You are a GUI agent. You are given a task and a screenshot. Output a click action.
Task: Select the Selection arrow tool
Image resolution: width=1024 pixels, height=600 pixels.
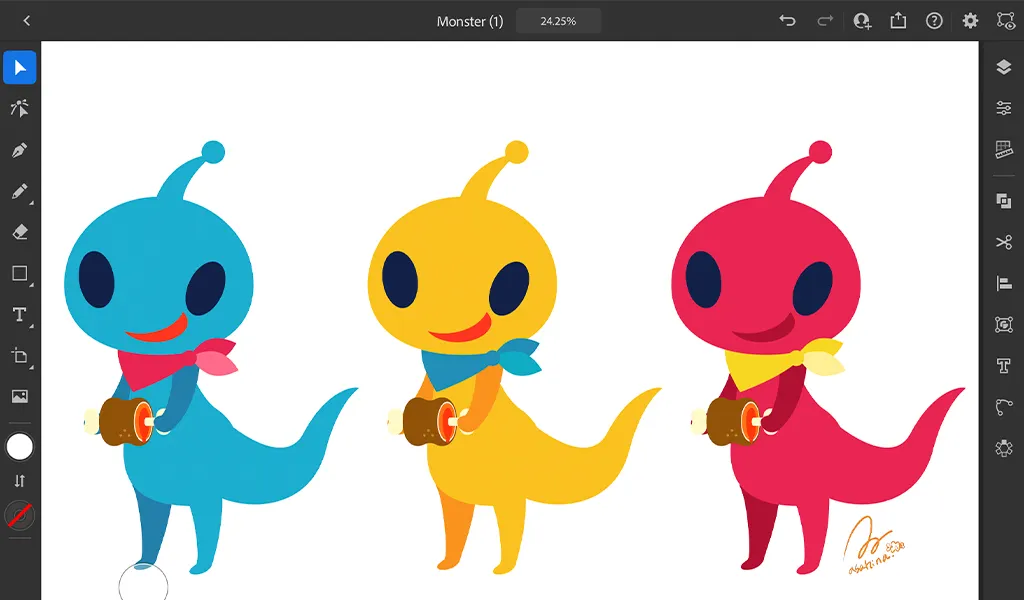tap(20, 68)
